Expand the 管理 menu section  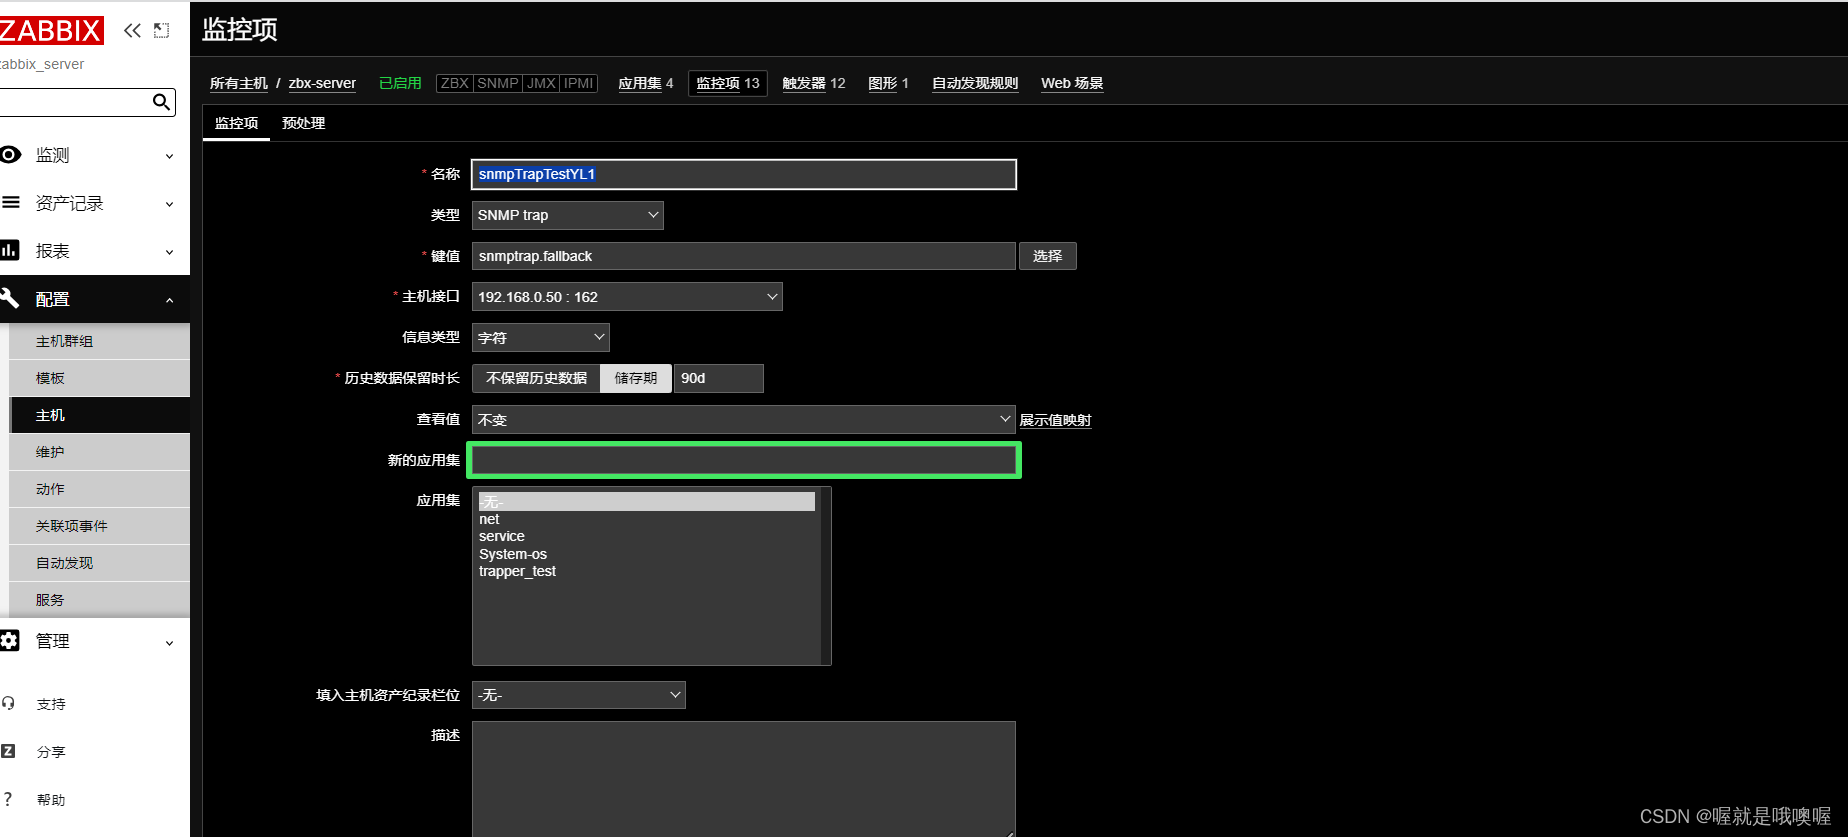click(95, 641)
